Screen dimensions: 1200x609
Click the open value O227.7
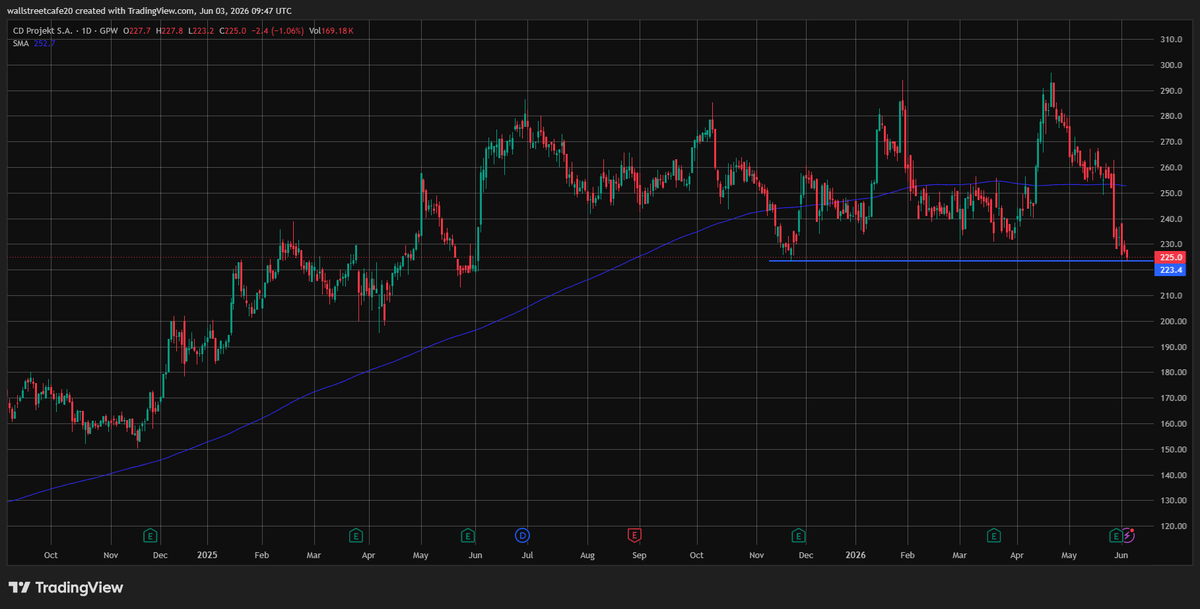[x=137, y=31]
